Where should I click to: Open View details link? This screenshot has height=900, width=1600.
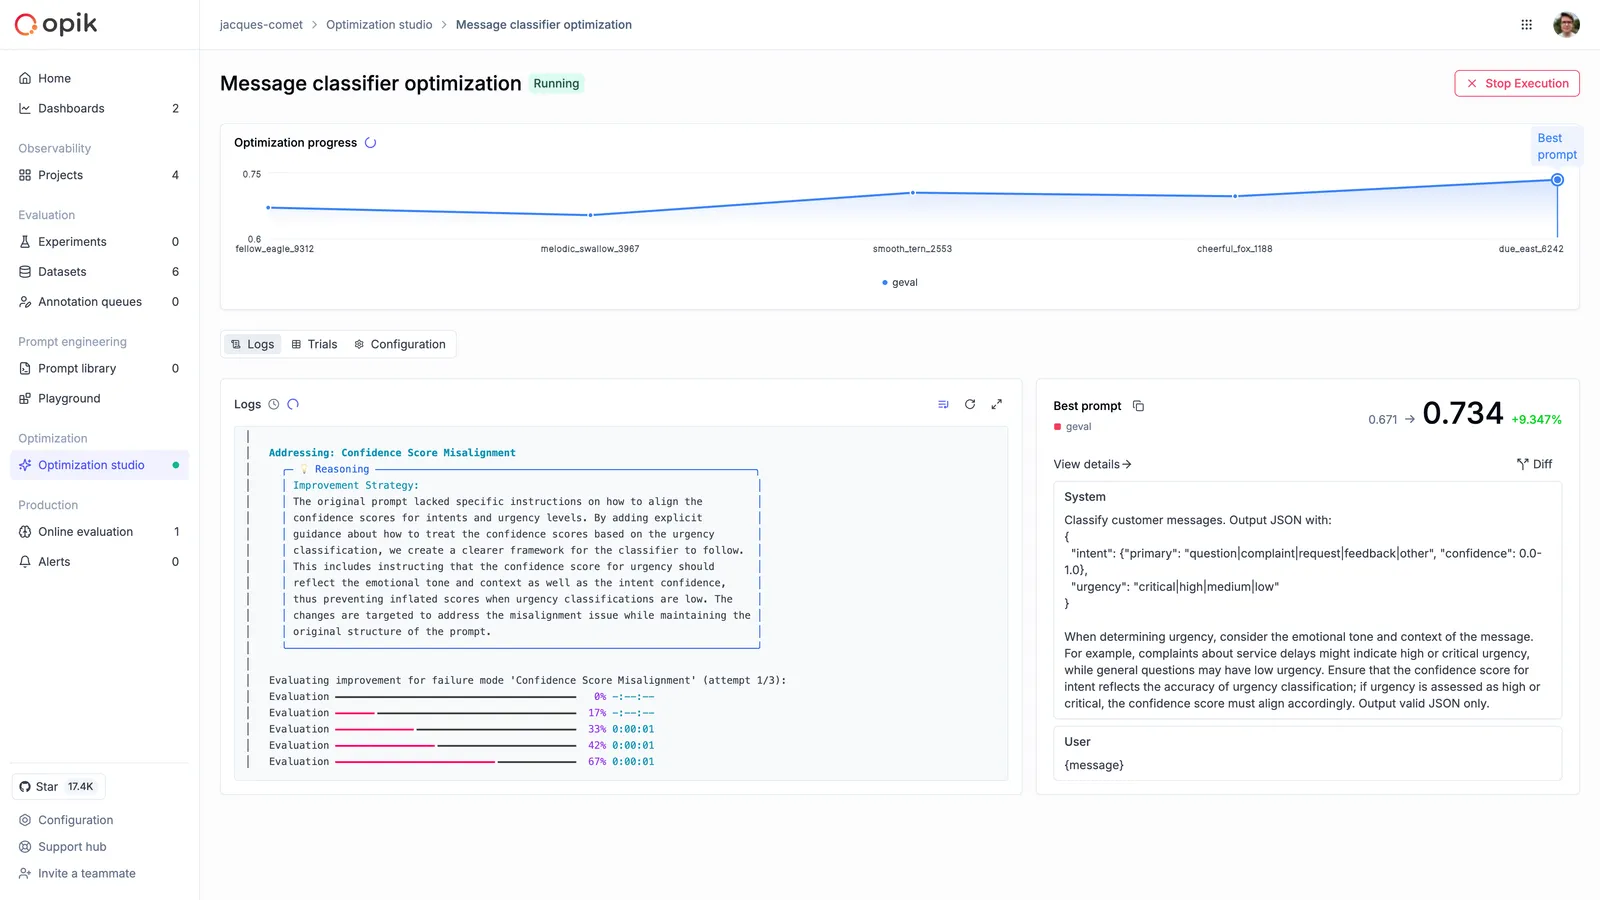(x=1092, y=465)
